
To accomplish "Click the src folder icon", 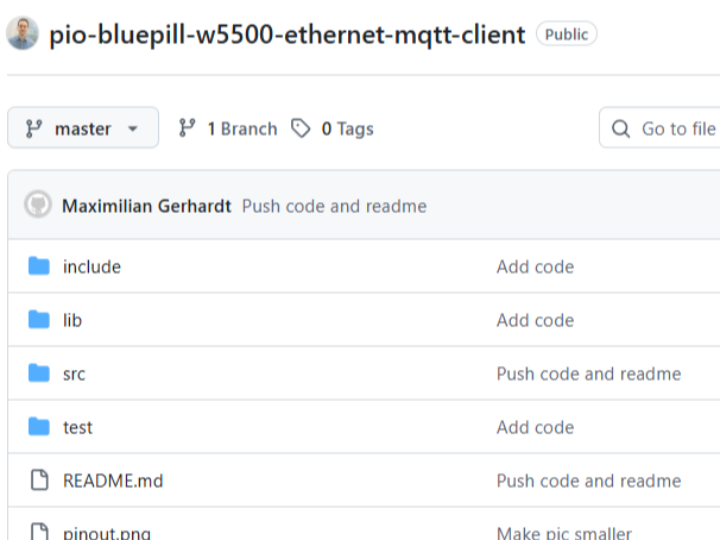I will point(39,373).
